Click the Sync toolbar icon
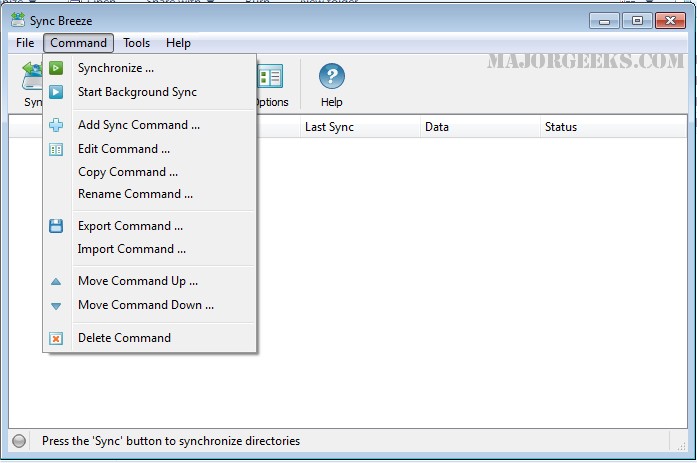Screen dimensions: 697x463 [x=32, y=76]
